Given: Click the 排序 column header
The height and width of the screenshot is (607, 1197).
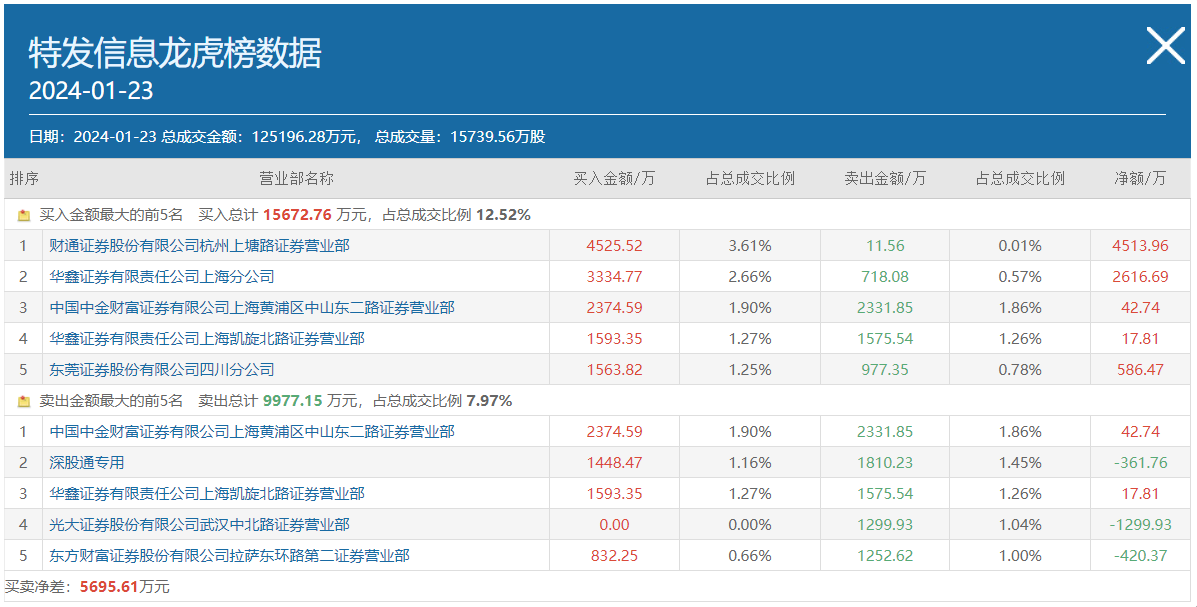Looking at the screenshot, I should point(24,179).
